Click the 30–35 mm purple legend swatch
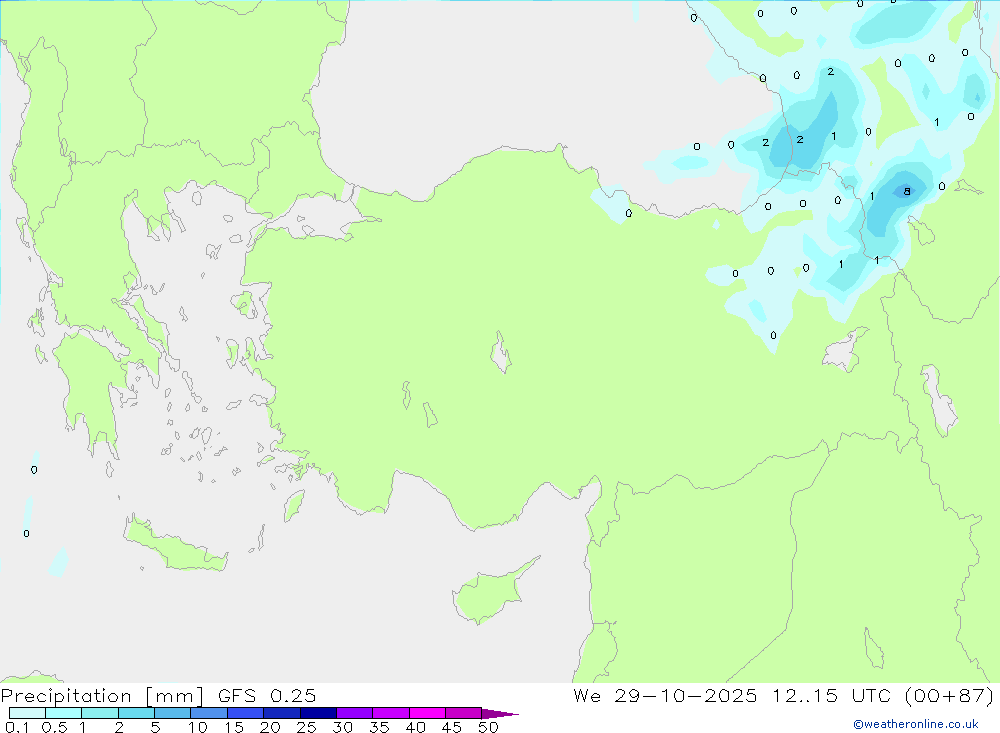1000x733 pixels. click(355, 713)
